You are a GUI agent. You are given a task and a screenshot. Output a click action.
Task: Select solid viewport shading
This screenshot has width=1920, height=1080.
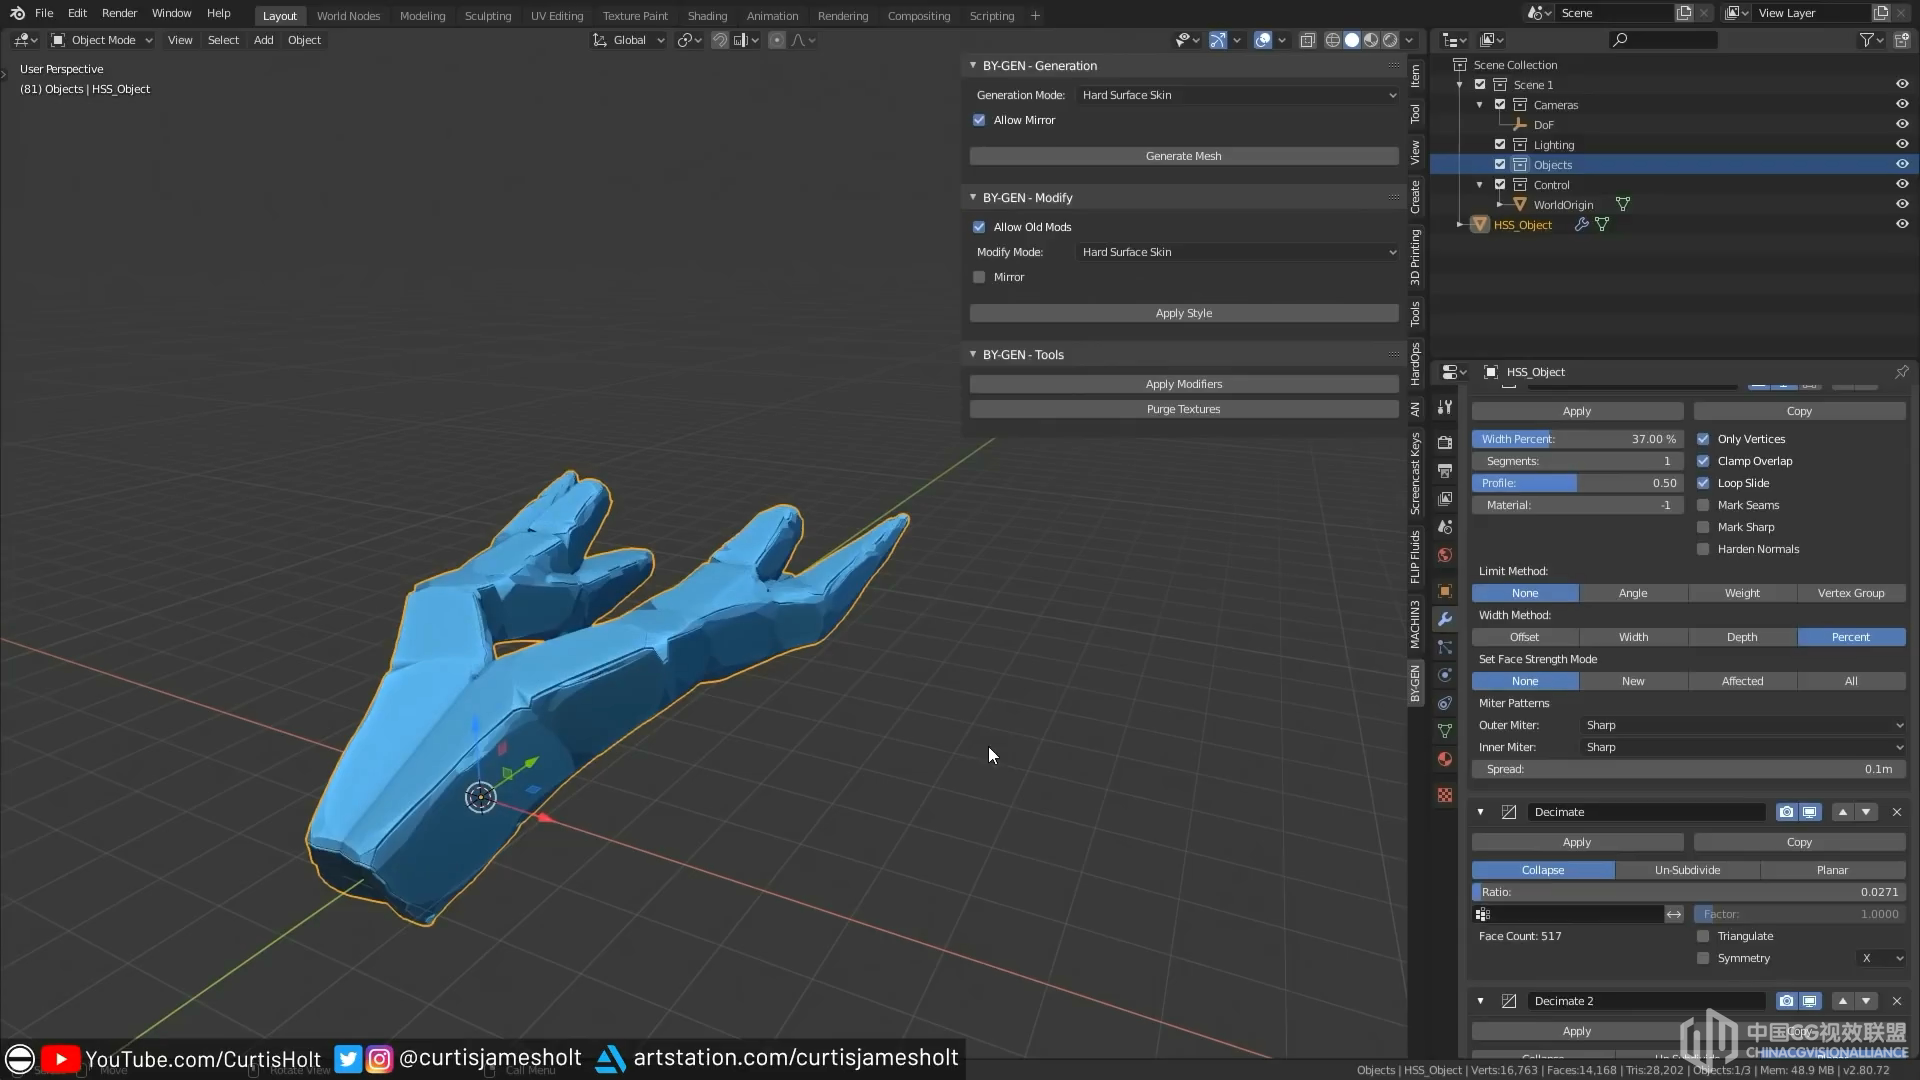click(x=1352, y=40)
